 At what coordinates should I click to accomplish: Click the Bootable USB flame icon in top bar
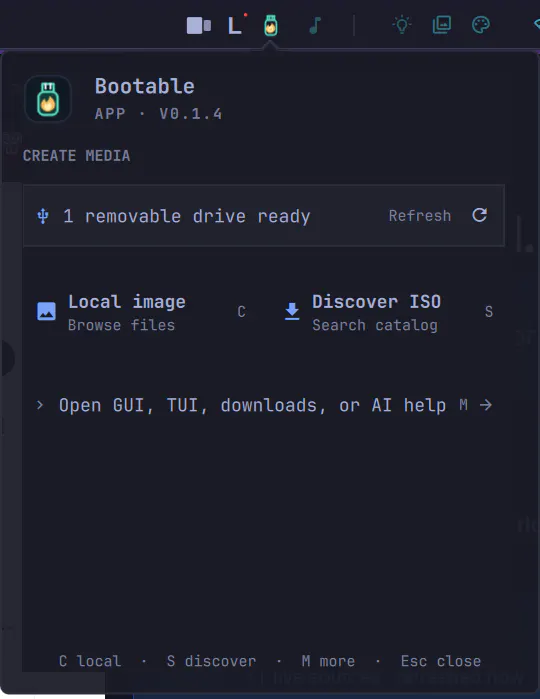point(271,25)
